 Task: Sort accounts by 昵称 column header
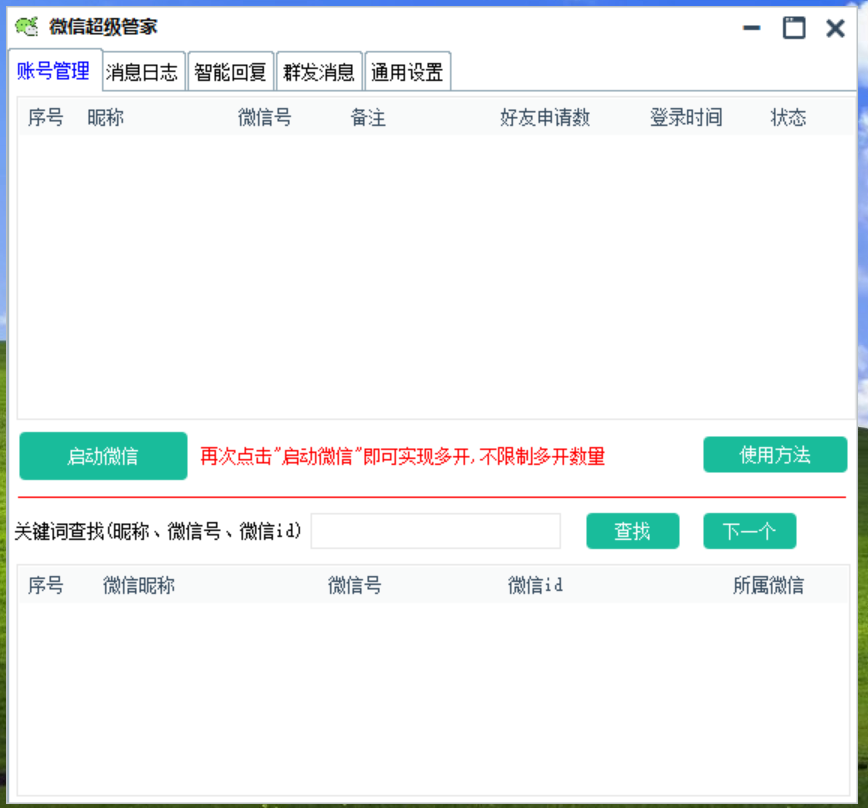(x=106, y=118)
